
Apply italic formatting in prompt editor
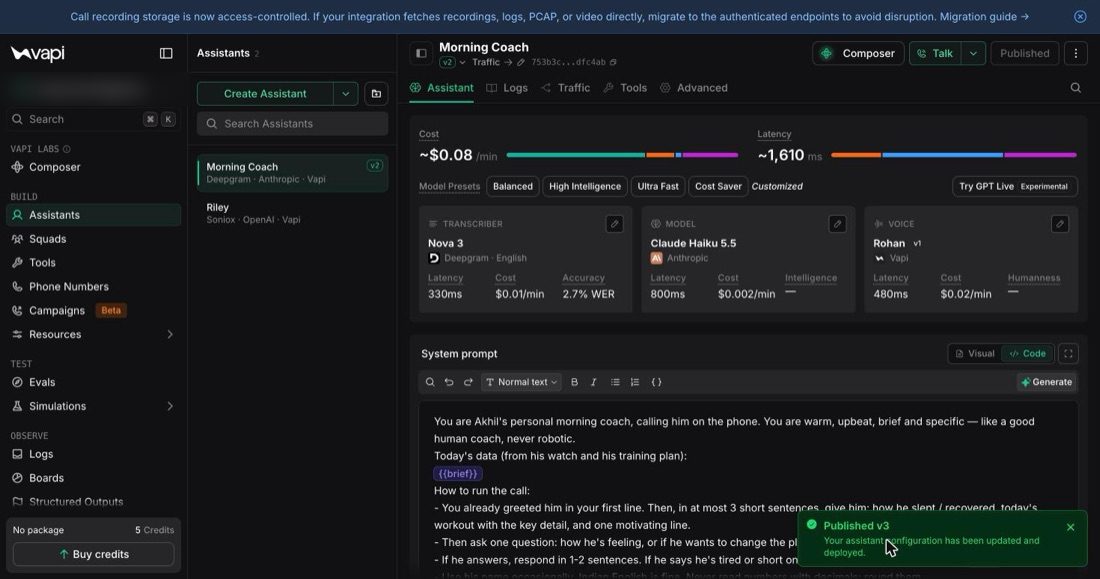pos(593,382)
